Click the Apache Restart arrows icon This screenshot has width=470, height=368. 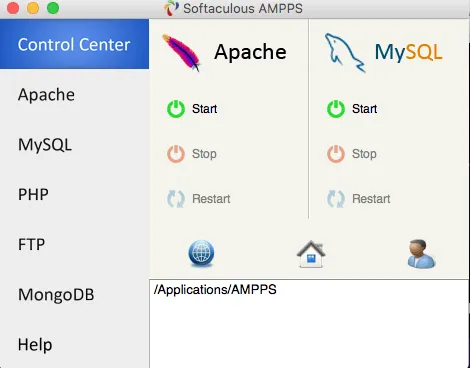[x=176, y=199]
